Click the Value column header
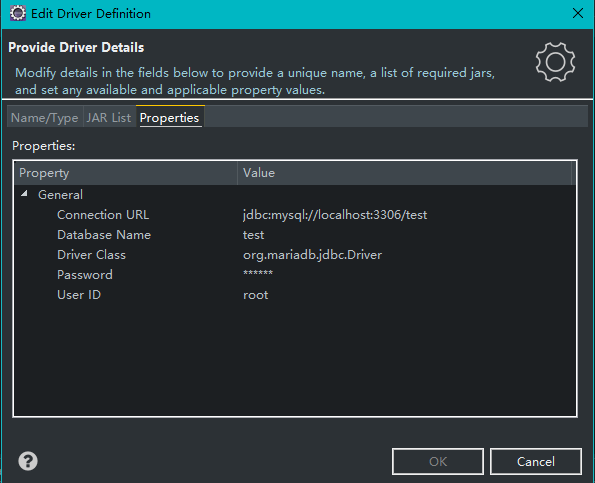This screenshot has width=595, height=483. [x=405, y=173]
